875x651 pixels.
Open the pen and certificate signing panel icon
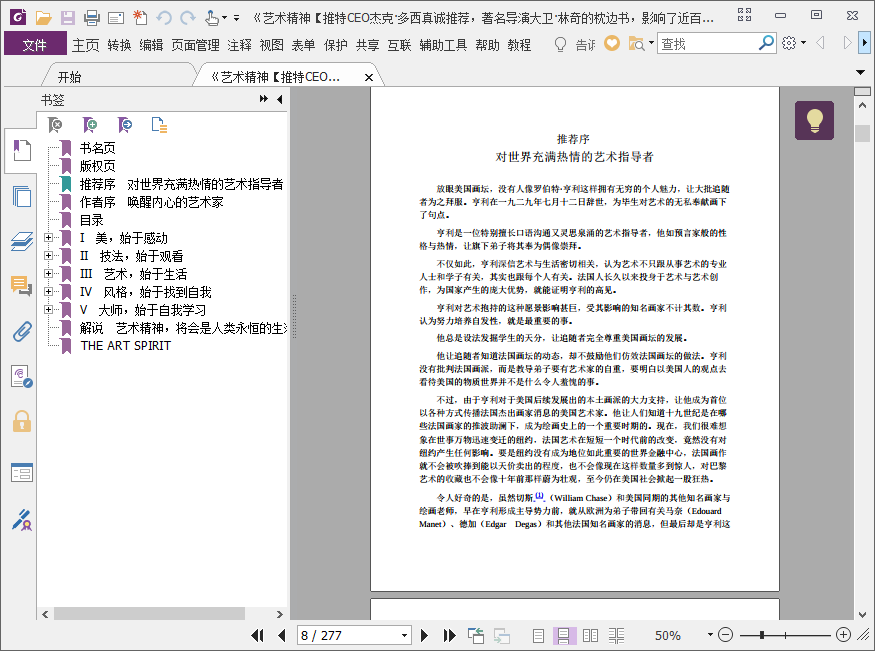click(x=22, y=519)
